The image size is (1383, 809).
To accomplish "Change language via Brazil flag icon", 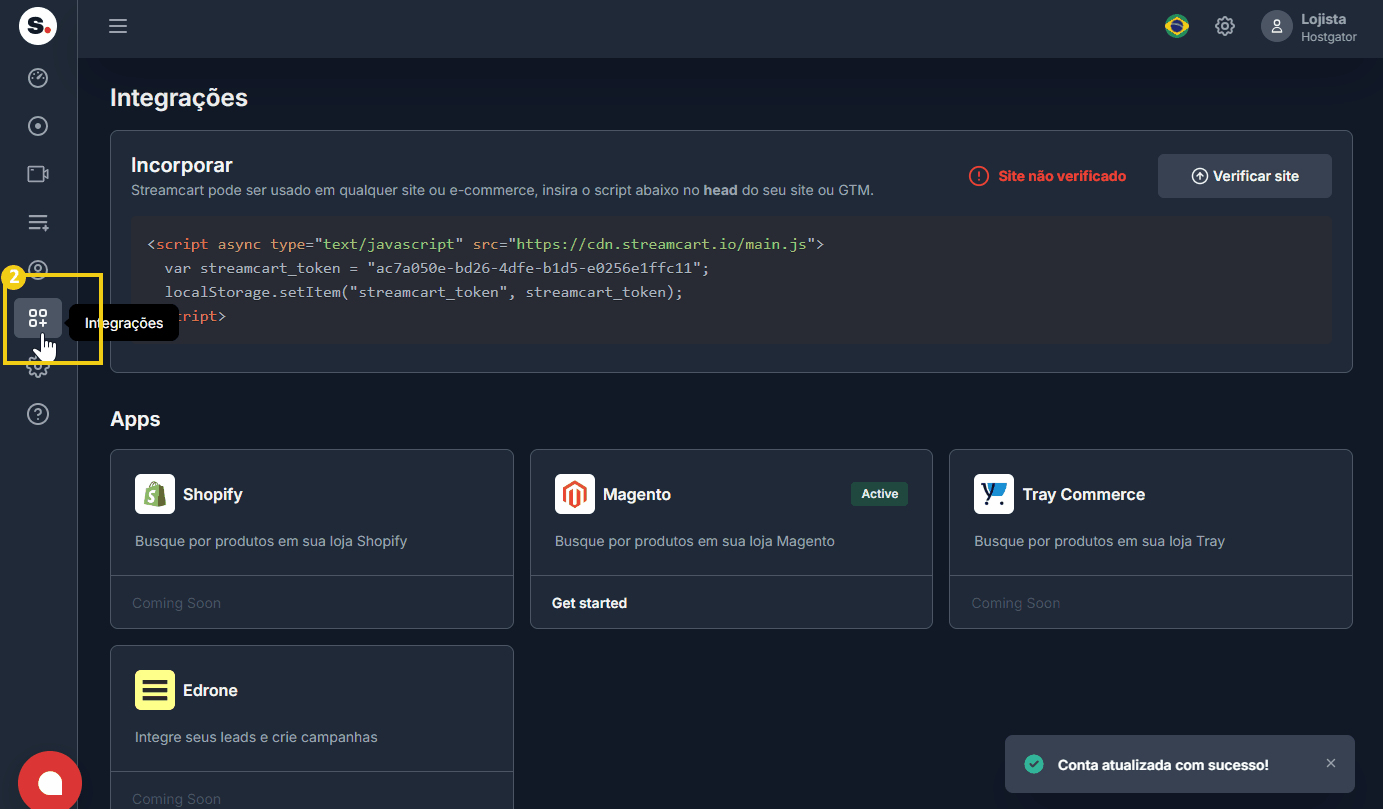I will [1177, 26].
